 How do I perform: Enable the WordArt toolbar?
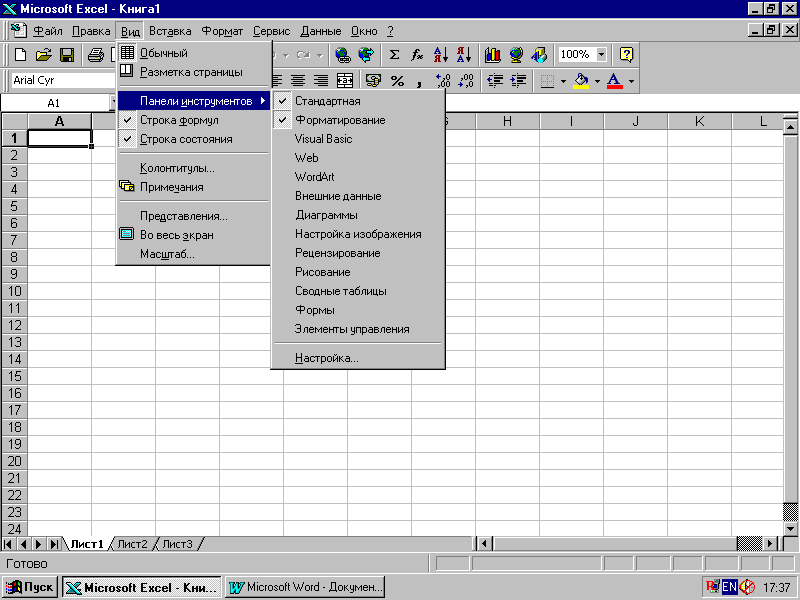click(358, 177)
